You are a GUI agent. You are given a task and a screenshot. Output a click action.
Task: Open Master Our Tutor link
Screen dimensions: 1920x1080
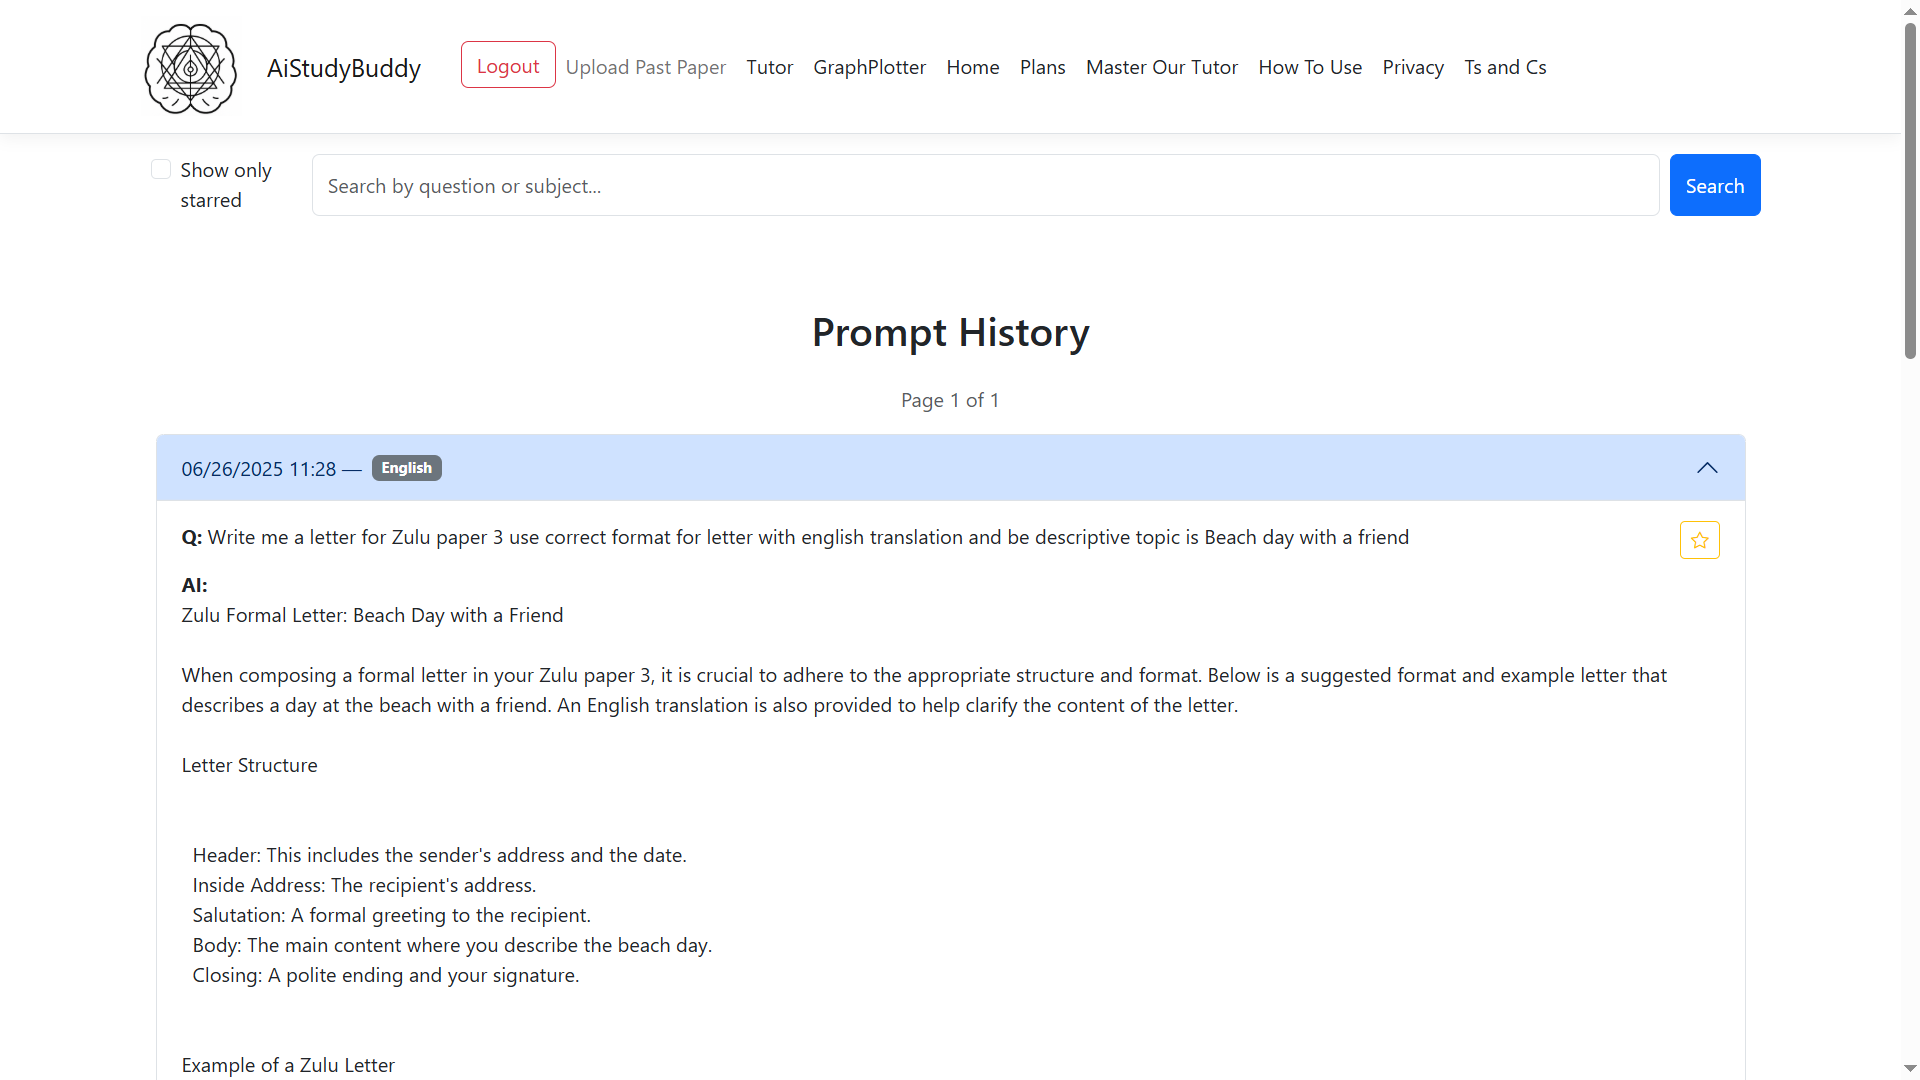(x=1161, y=67)
